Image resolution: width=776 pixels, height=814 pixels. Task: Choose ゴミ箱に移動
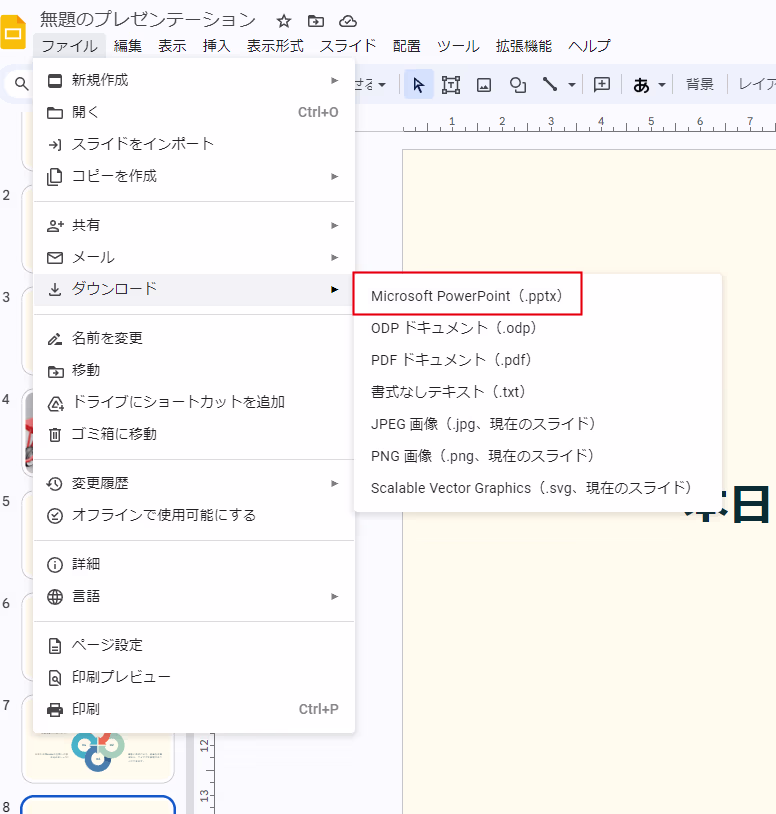pos(194,435)
